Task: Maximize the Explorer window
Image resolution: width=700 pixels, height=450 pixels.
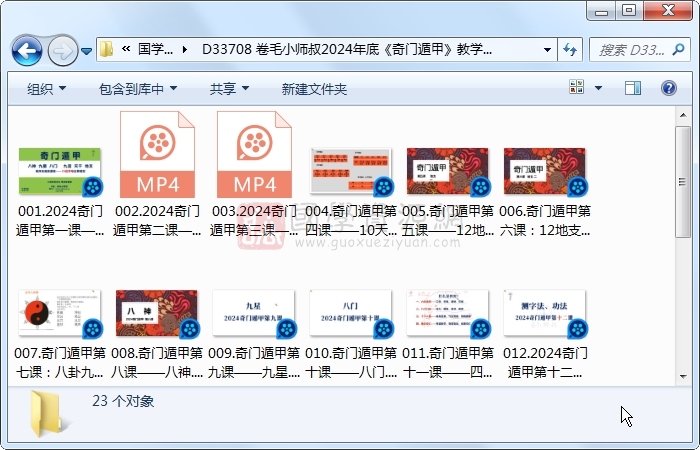Action: coord(629,11)
